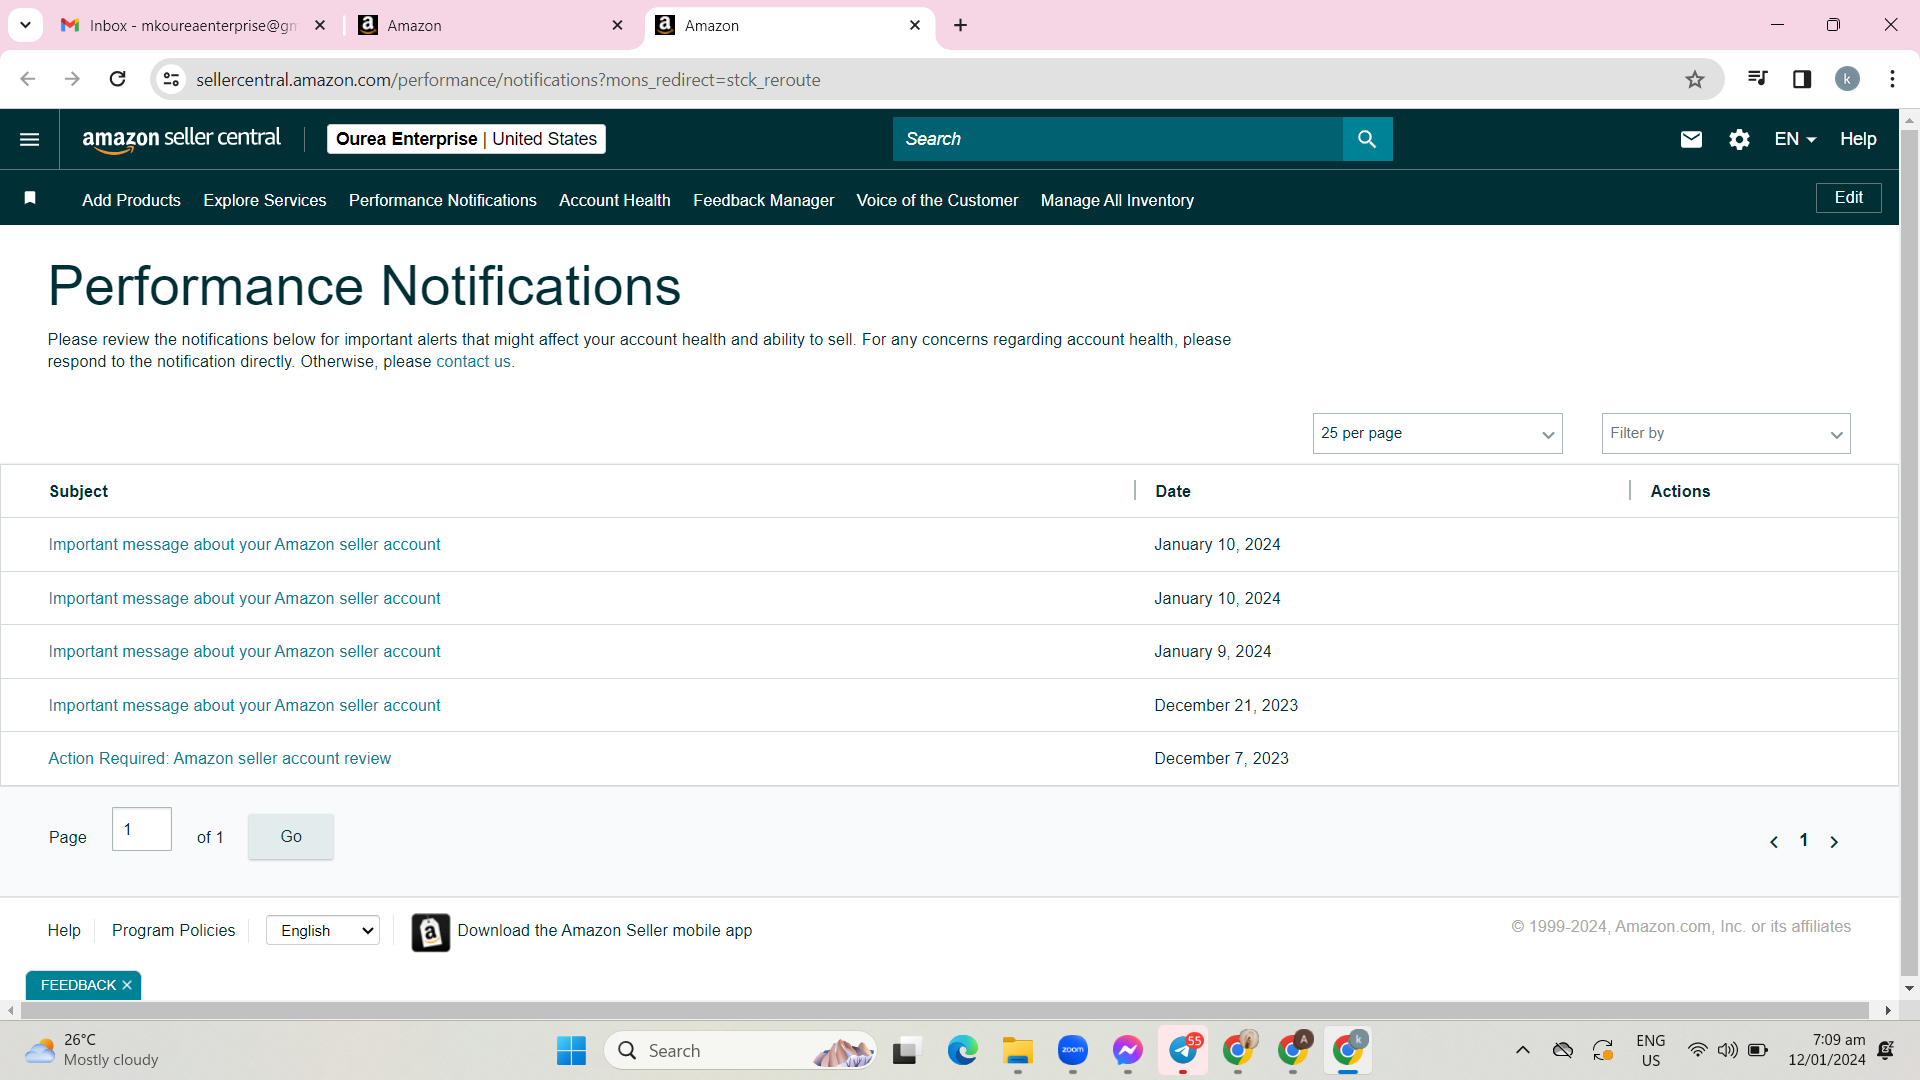Click the Windows taskbar Search box
Image resolution: width=1920 pixels, height=1080 pixels.
coord(740,1050)
